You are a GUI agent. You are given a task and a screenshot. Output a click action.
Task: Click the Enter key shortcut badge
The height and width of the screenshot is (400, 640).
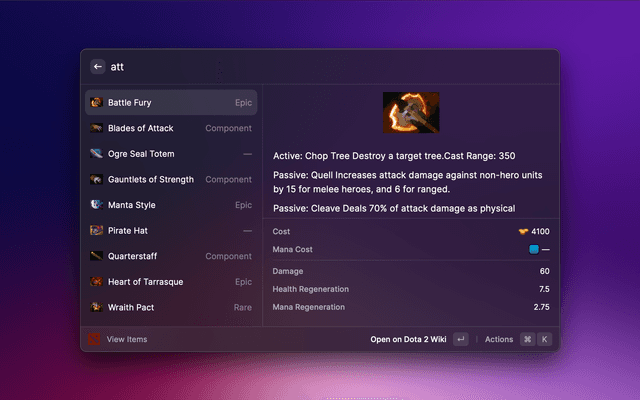(460, 339)
